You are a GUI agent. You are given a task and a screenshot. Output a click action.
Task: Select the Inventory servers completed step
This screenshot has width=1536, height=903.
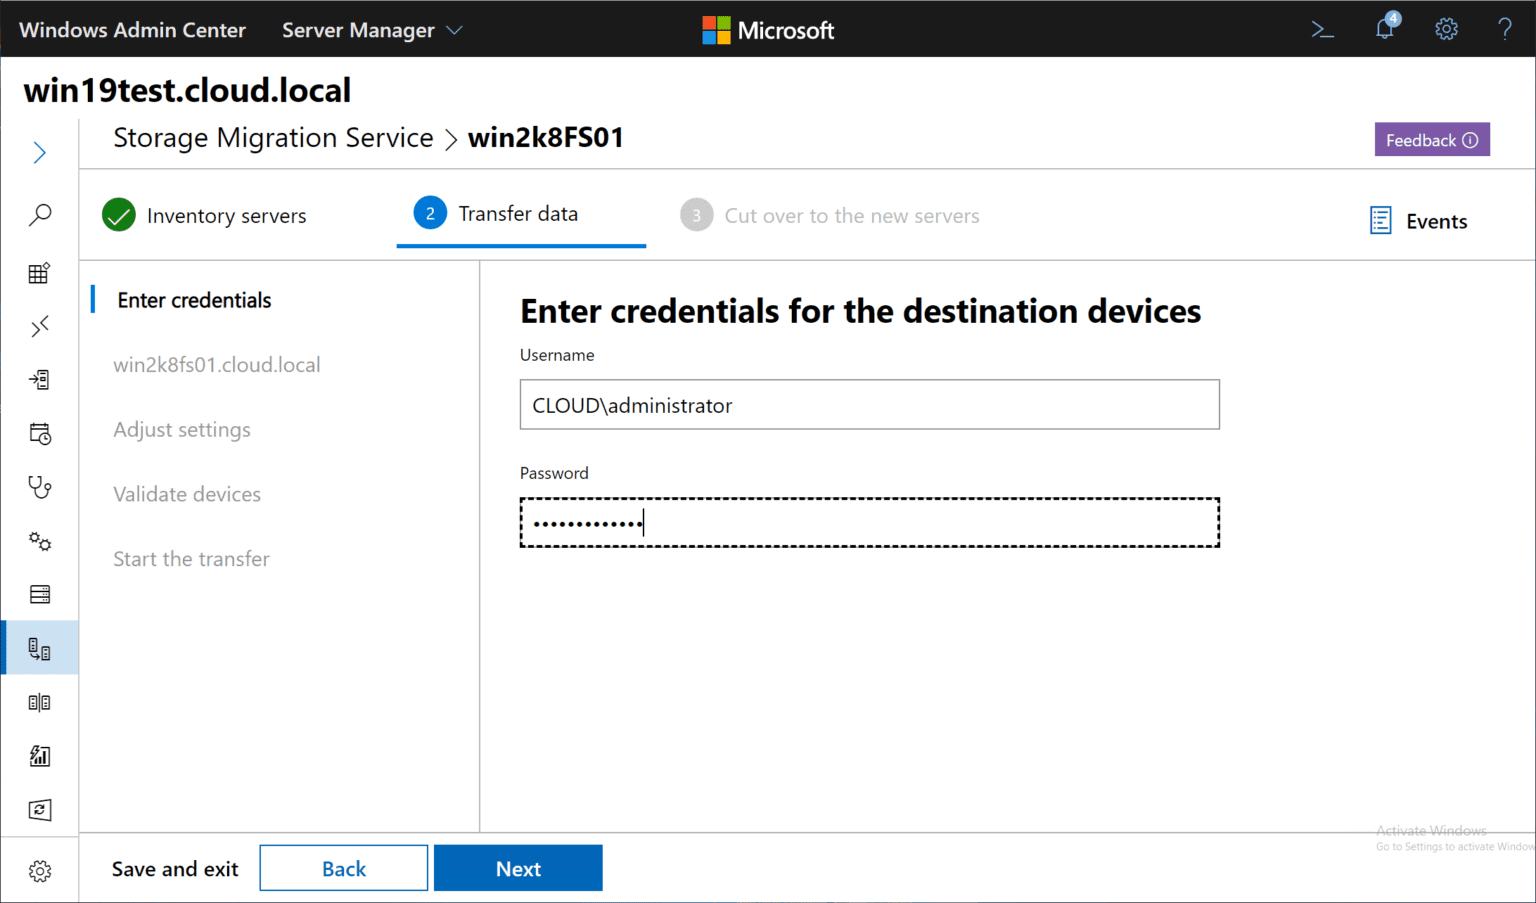coord(204,215)
